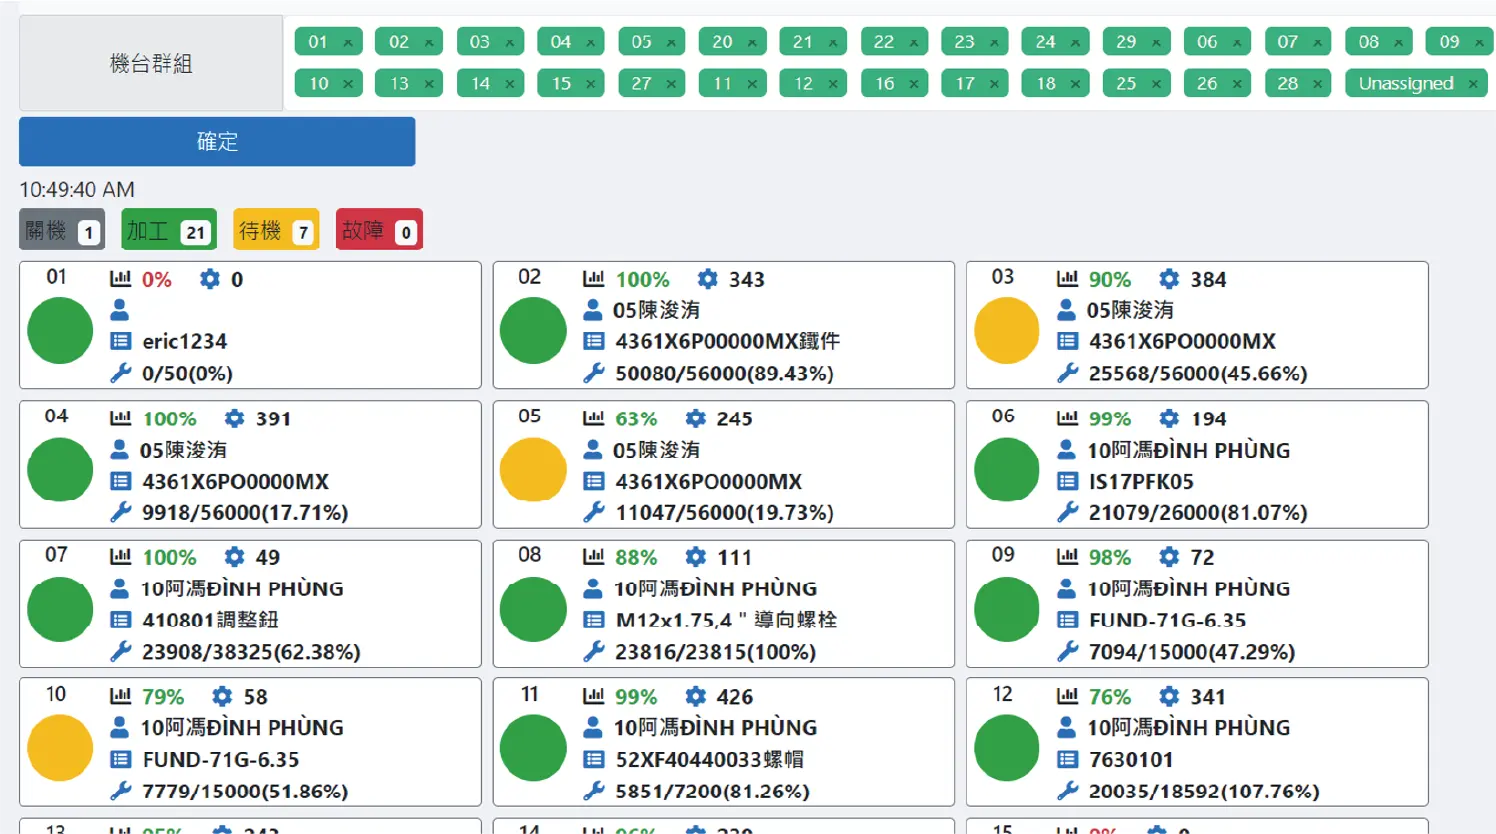Click the gear icon in machine 02 card

707,279
